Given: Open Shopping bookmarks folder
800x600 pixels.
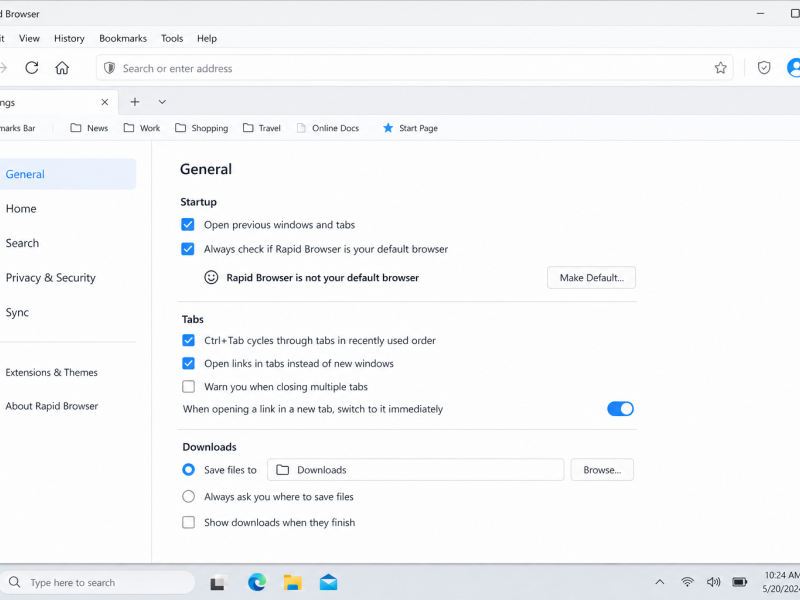Looking at the screenshot, I should [x=202, y=128].
